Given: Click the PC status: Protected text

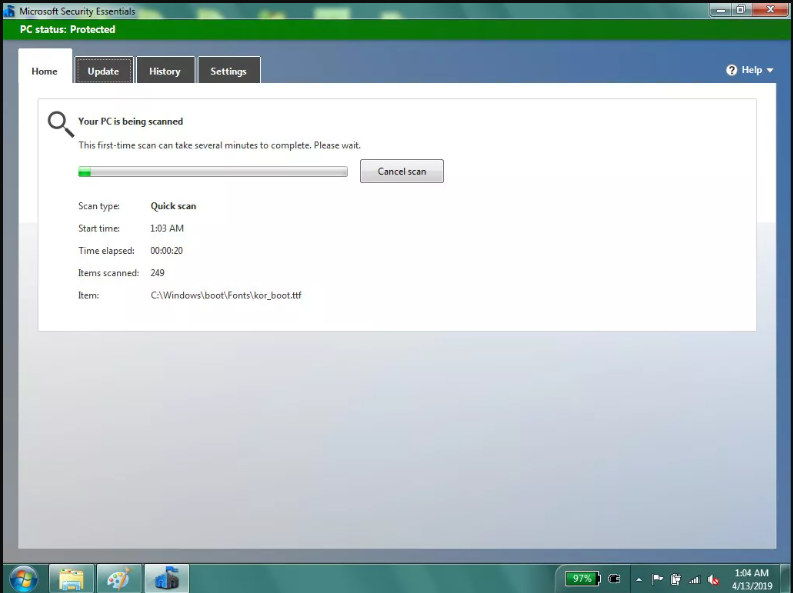Looking at the screenshot, I should (x=67, y=29).
